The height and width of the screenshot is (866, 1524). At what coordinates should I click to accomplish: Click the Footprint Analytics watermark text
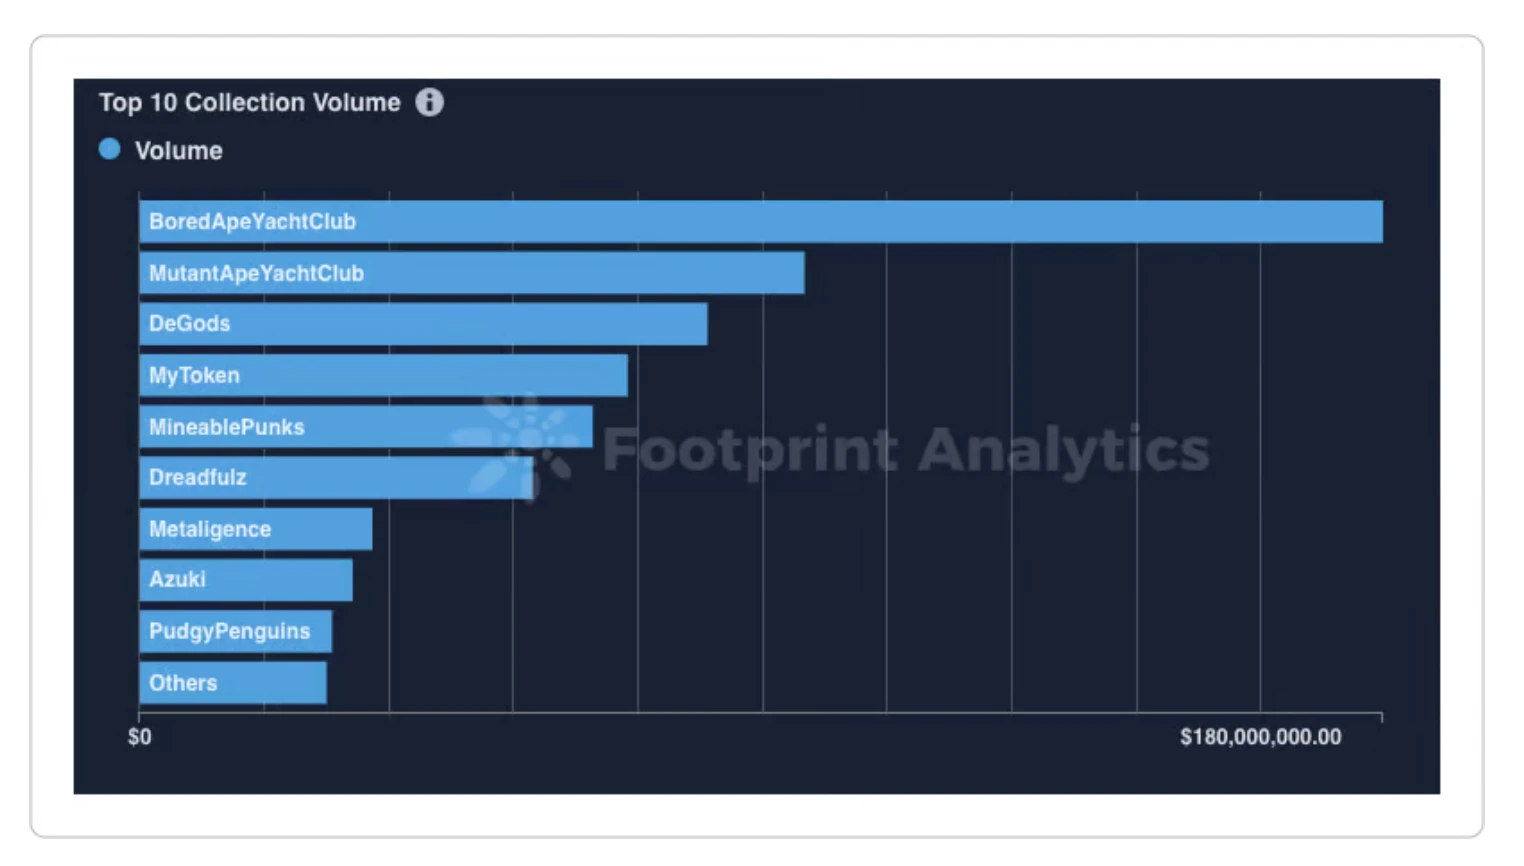pos(906,449)
